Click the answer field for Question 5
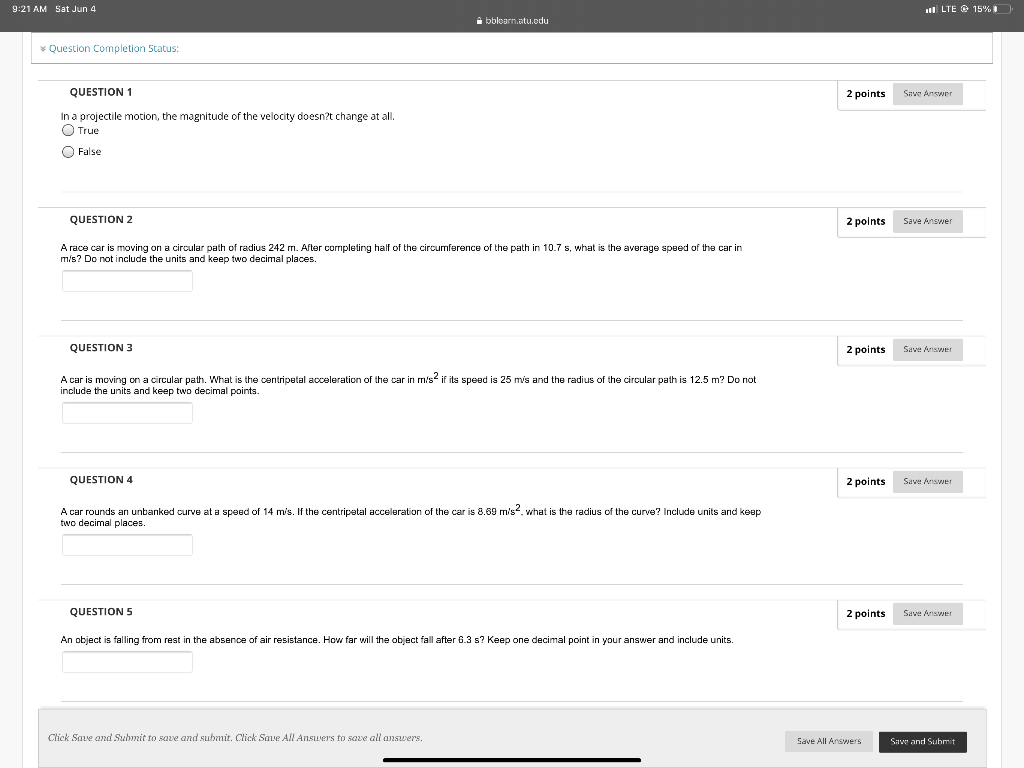This screenshot has height=768, width=1024. (127, 661)
